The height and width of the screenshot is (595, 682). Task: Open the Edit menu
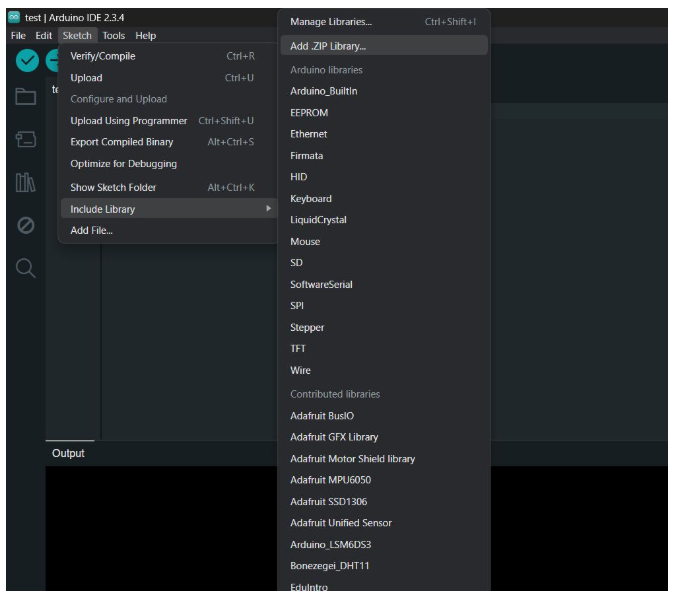43,36
